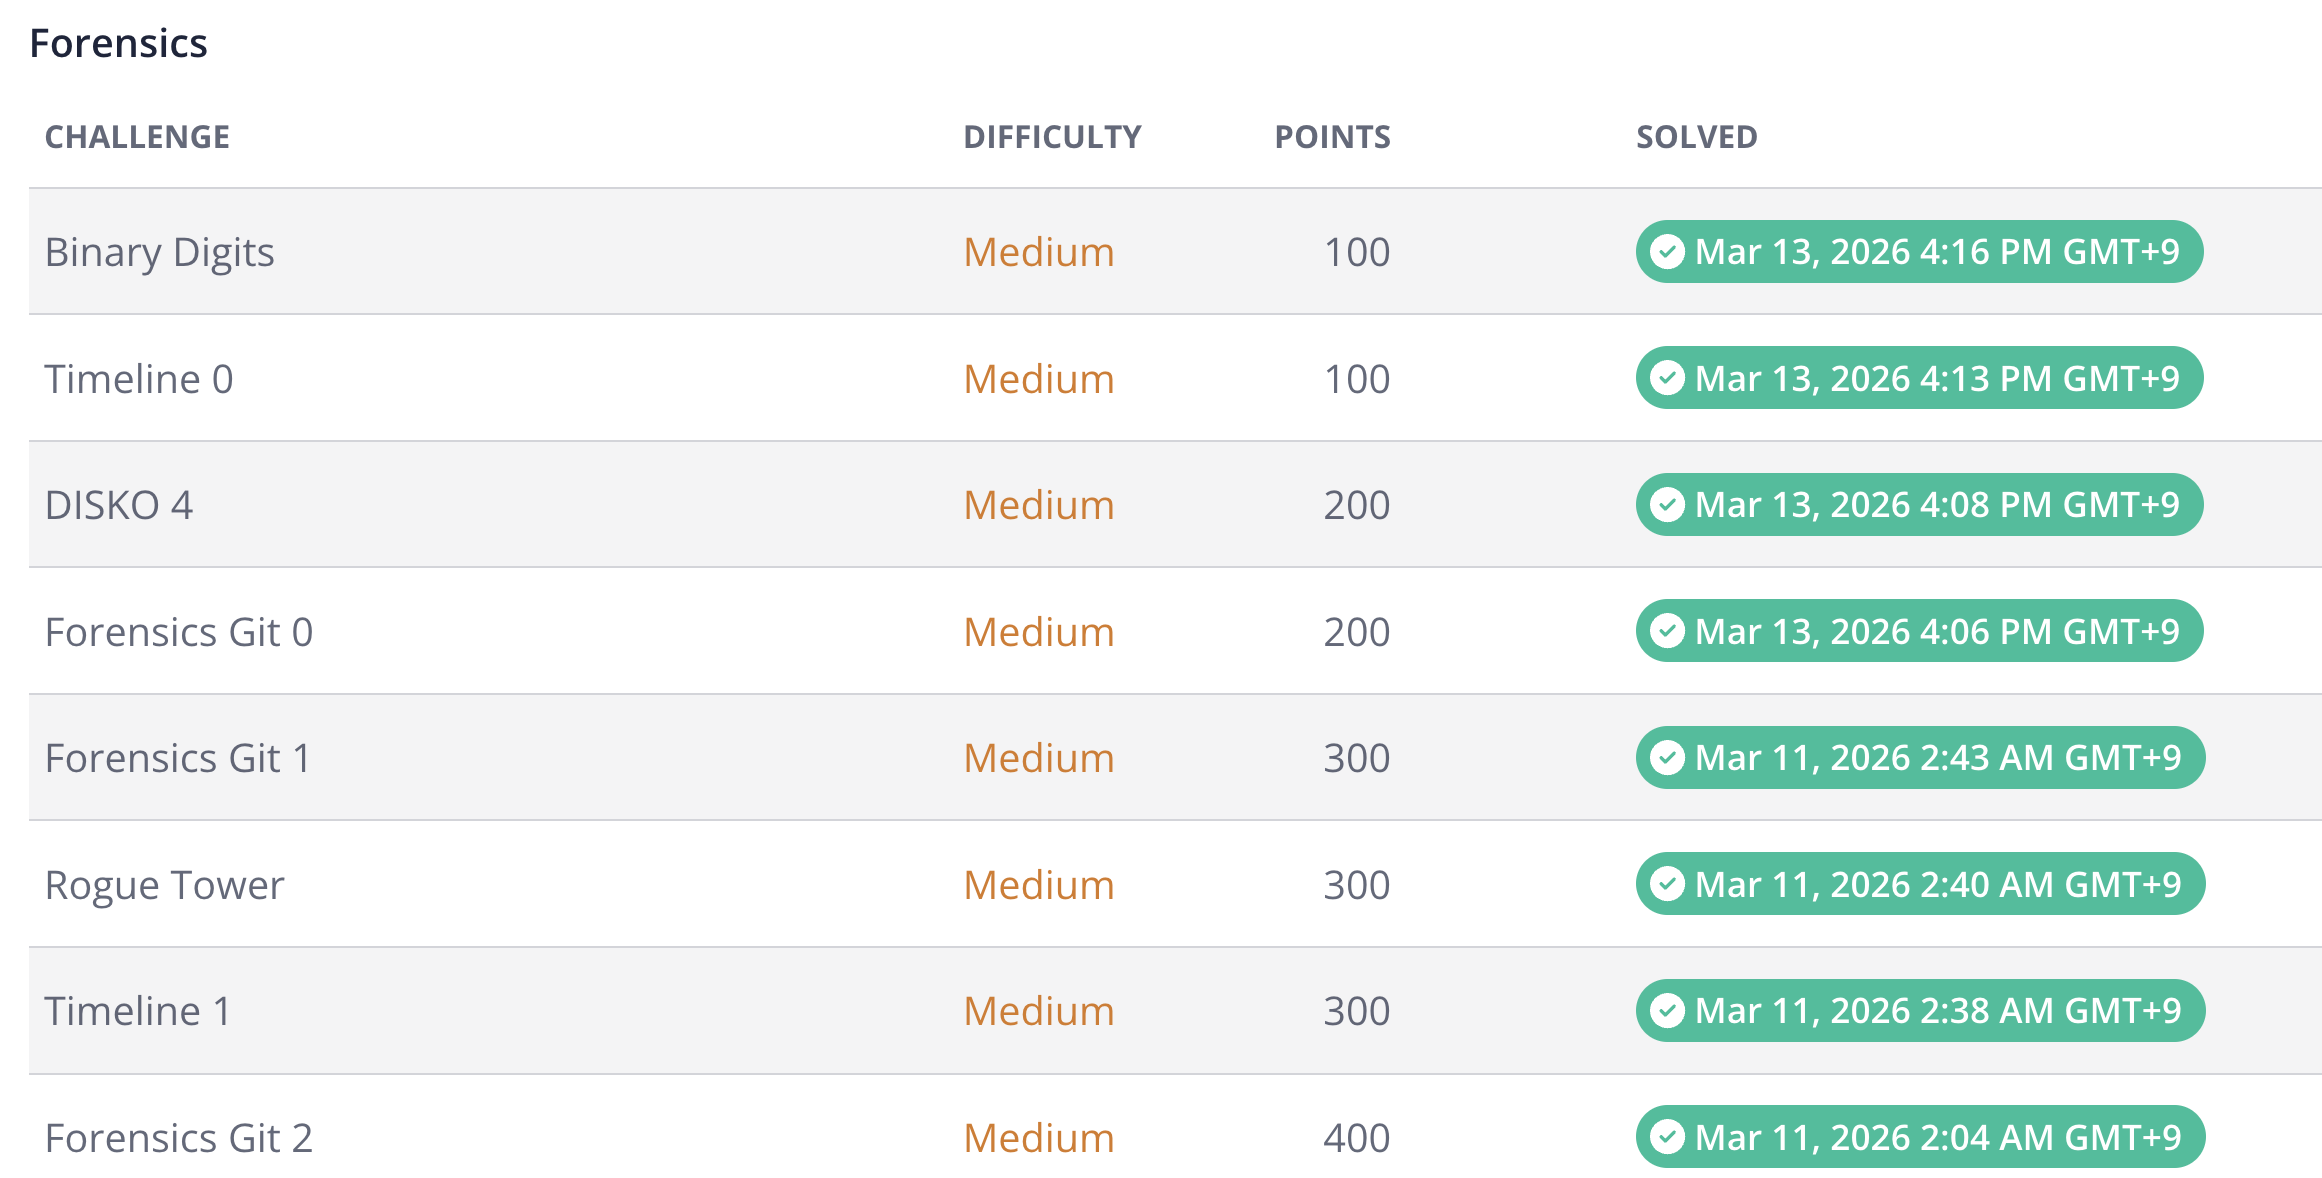2322x1178 pixels.
Task: Click the checkmark icon beside 4:13 PM timestamp
Action: [x=1667, y=378]
